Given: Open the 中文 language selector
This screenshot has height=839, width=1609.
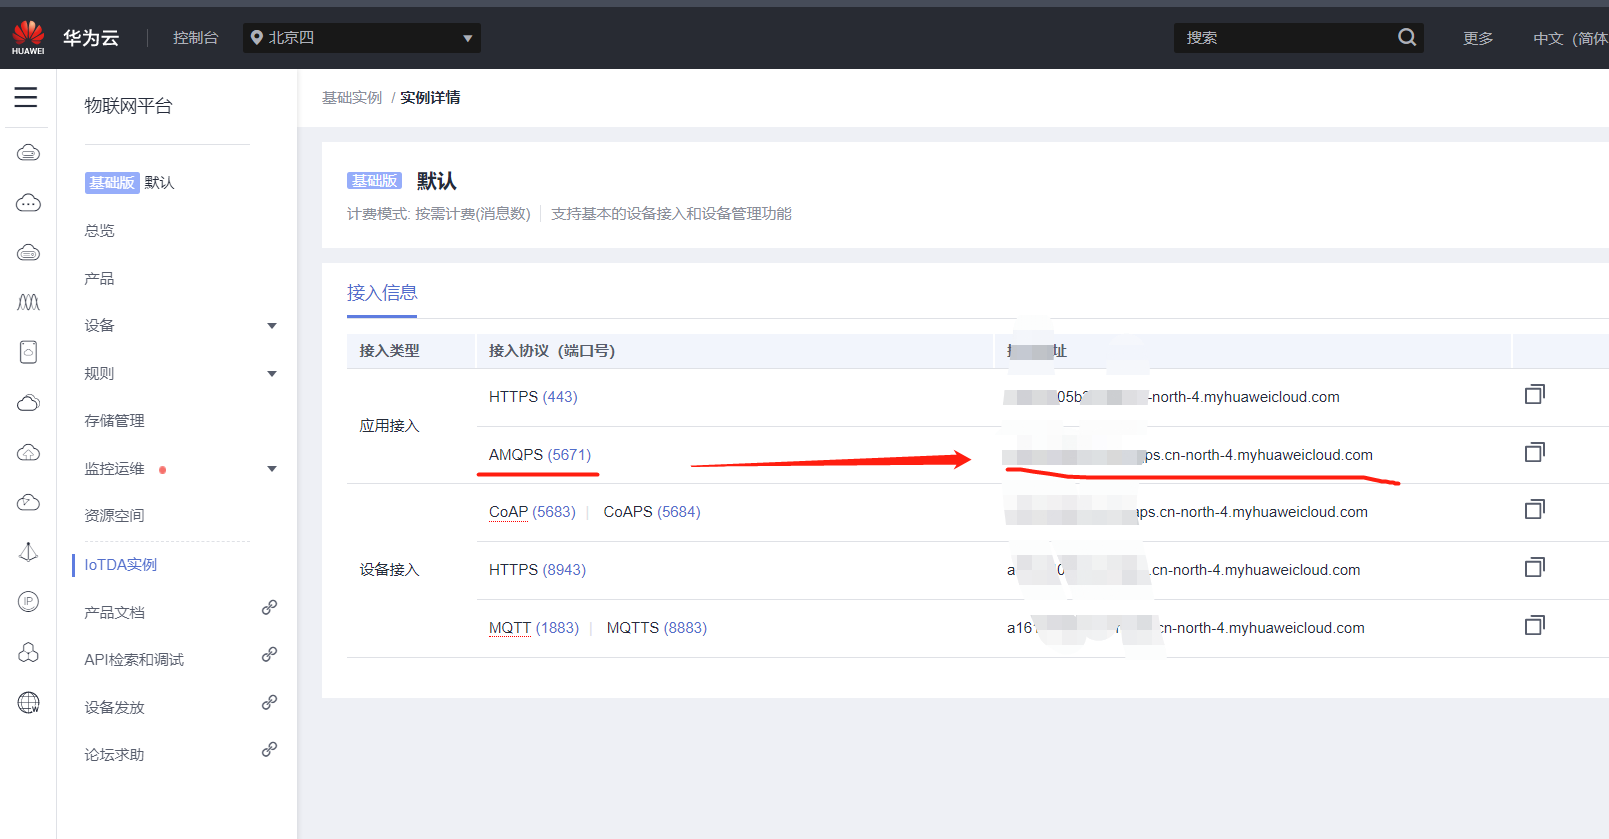Looking at the screenshot, I should (x=1570, y=38).
